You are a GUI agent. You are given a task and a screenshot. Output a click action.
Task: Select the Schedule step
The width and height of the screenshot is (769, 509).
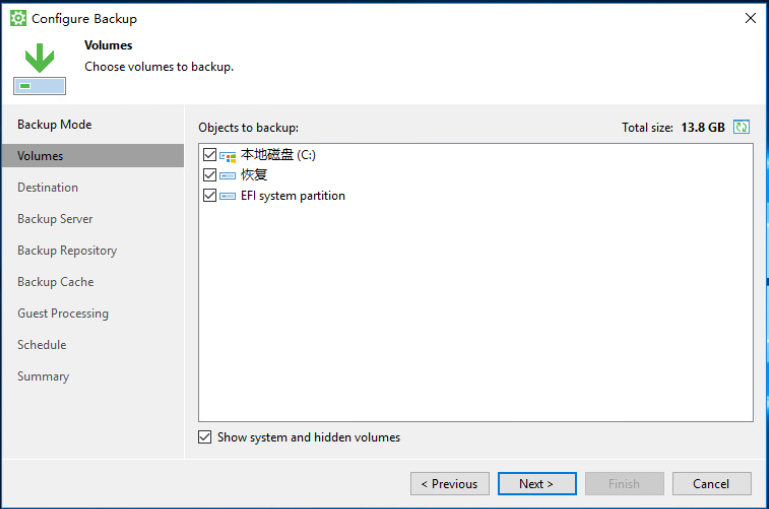(x=42, y=345)
